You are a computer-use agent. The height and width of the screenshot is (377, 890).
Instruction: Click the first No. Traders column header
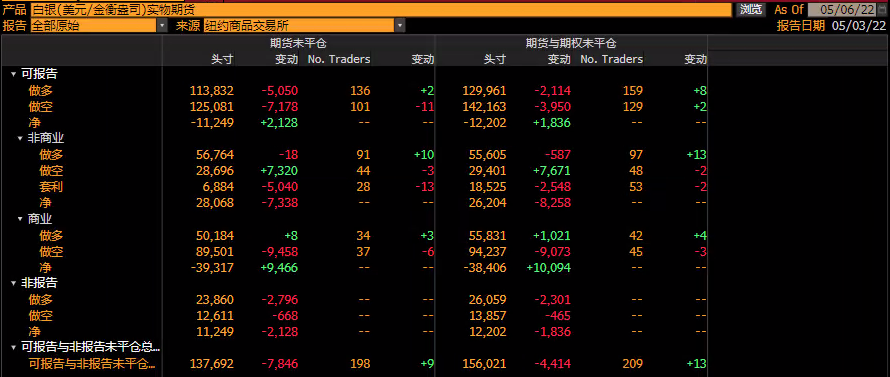click(339, 59)
